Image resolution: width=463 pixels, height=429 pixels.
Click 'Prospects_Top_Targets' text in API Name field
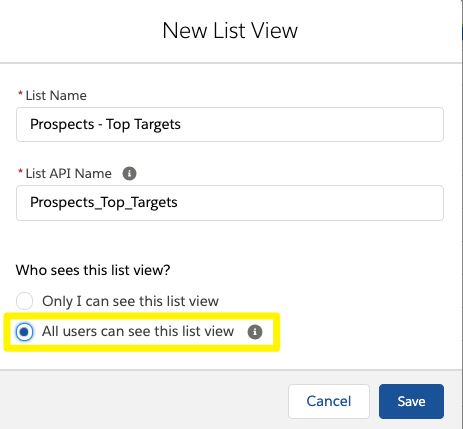pyautogui.click(x=104, y=203)
